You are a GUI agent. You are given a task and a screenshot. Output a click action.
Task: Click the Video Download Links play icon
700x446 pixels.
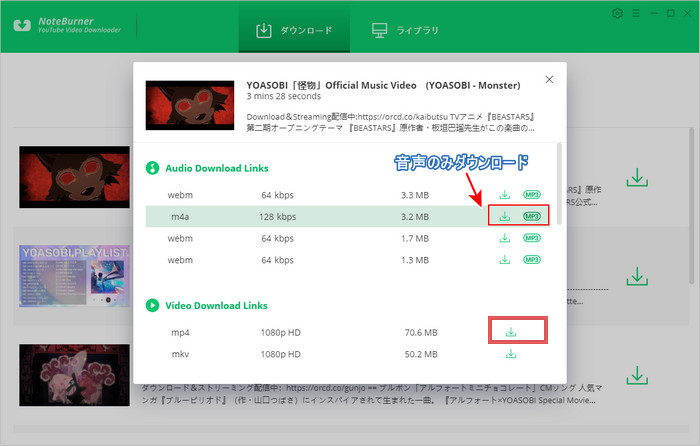tap(153, 305)
